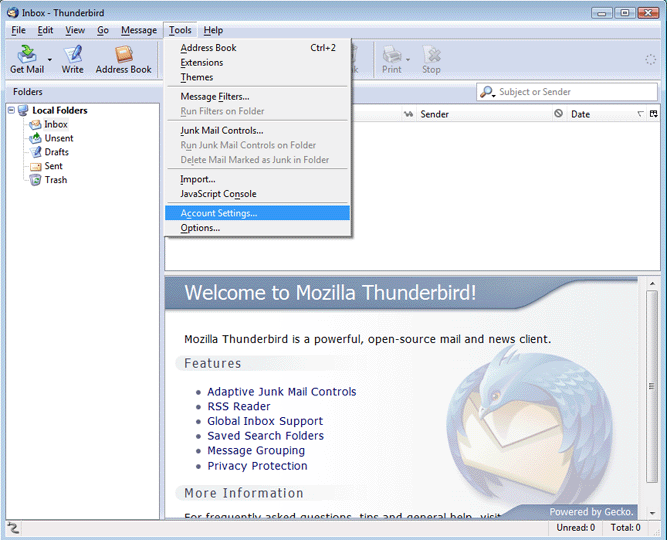Open the File menu
The height and width of the screenshot is (540, 667).
[18, 30]
